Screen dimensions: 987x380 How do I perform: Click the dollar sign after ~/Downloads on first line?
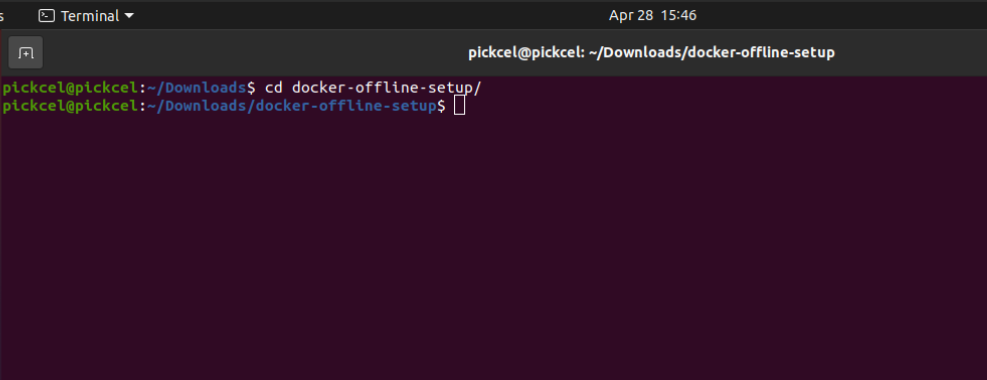click(x=251, y=88)
